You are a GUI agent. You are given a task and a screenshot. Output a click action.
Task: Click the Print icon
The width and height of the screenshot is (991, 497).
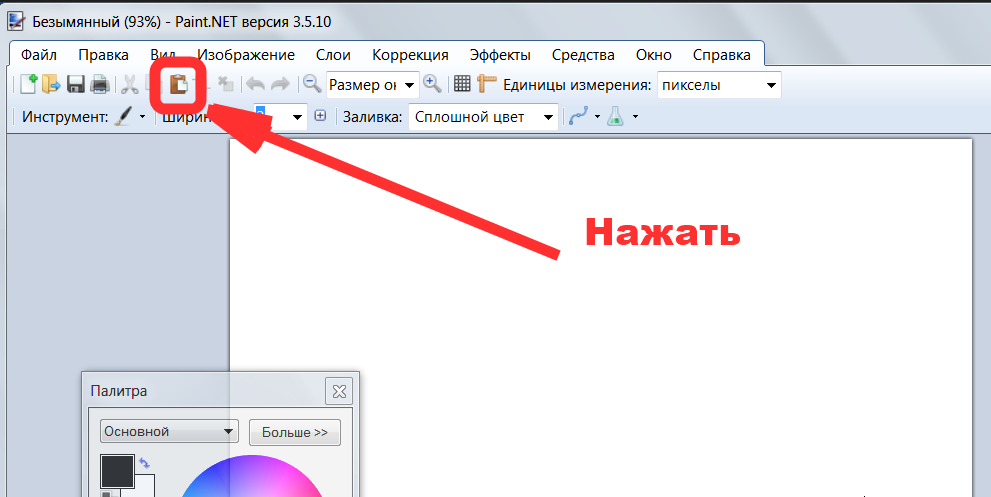[100, 84]
